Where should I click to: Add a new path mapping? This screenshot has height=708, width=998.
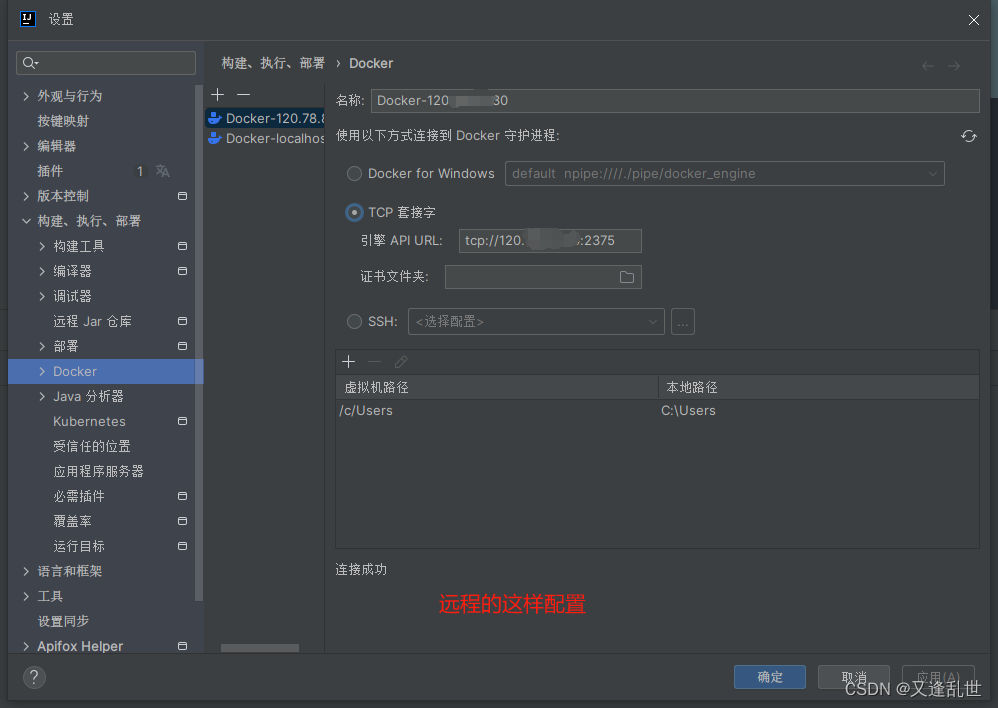pyautogui.click(x=348, y=362)
